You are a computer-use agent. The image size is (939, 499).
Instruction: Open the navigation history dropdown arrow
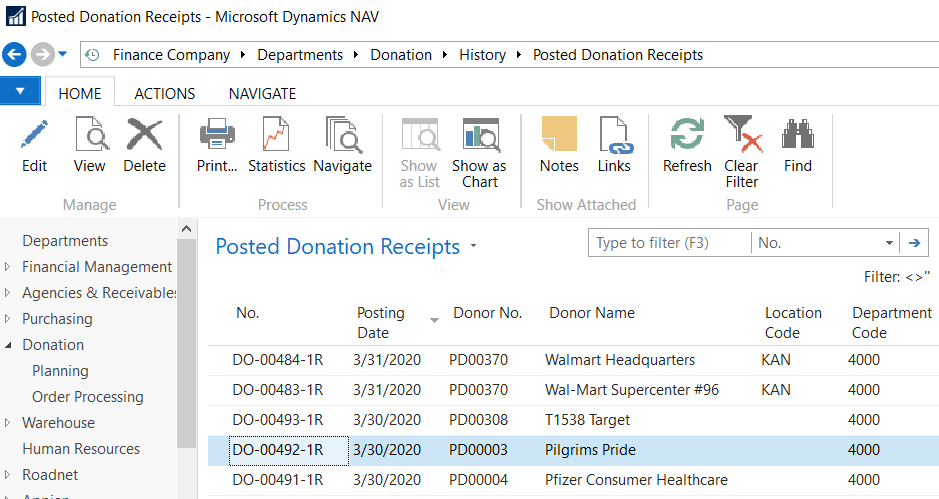62,55
